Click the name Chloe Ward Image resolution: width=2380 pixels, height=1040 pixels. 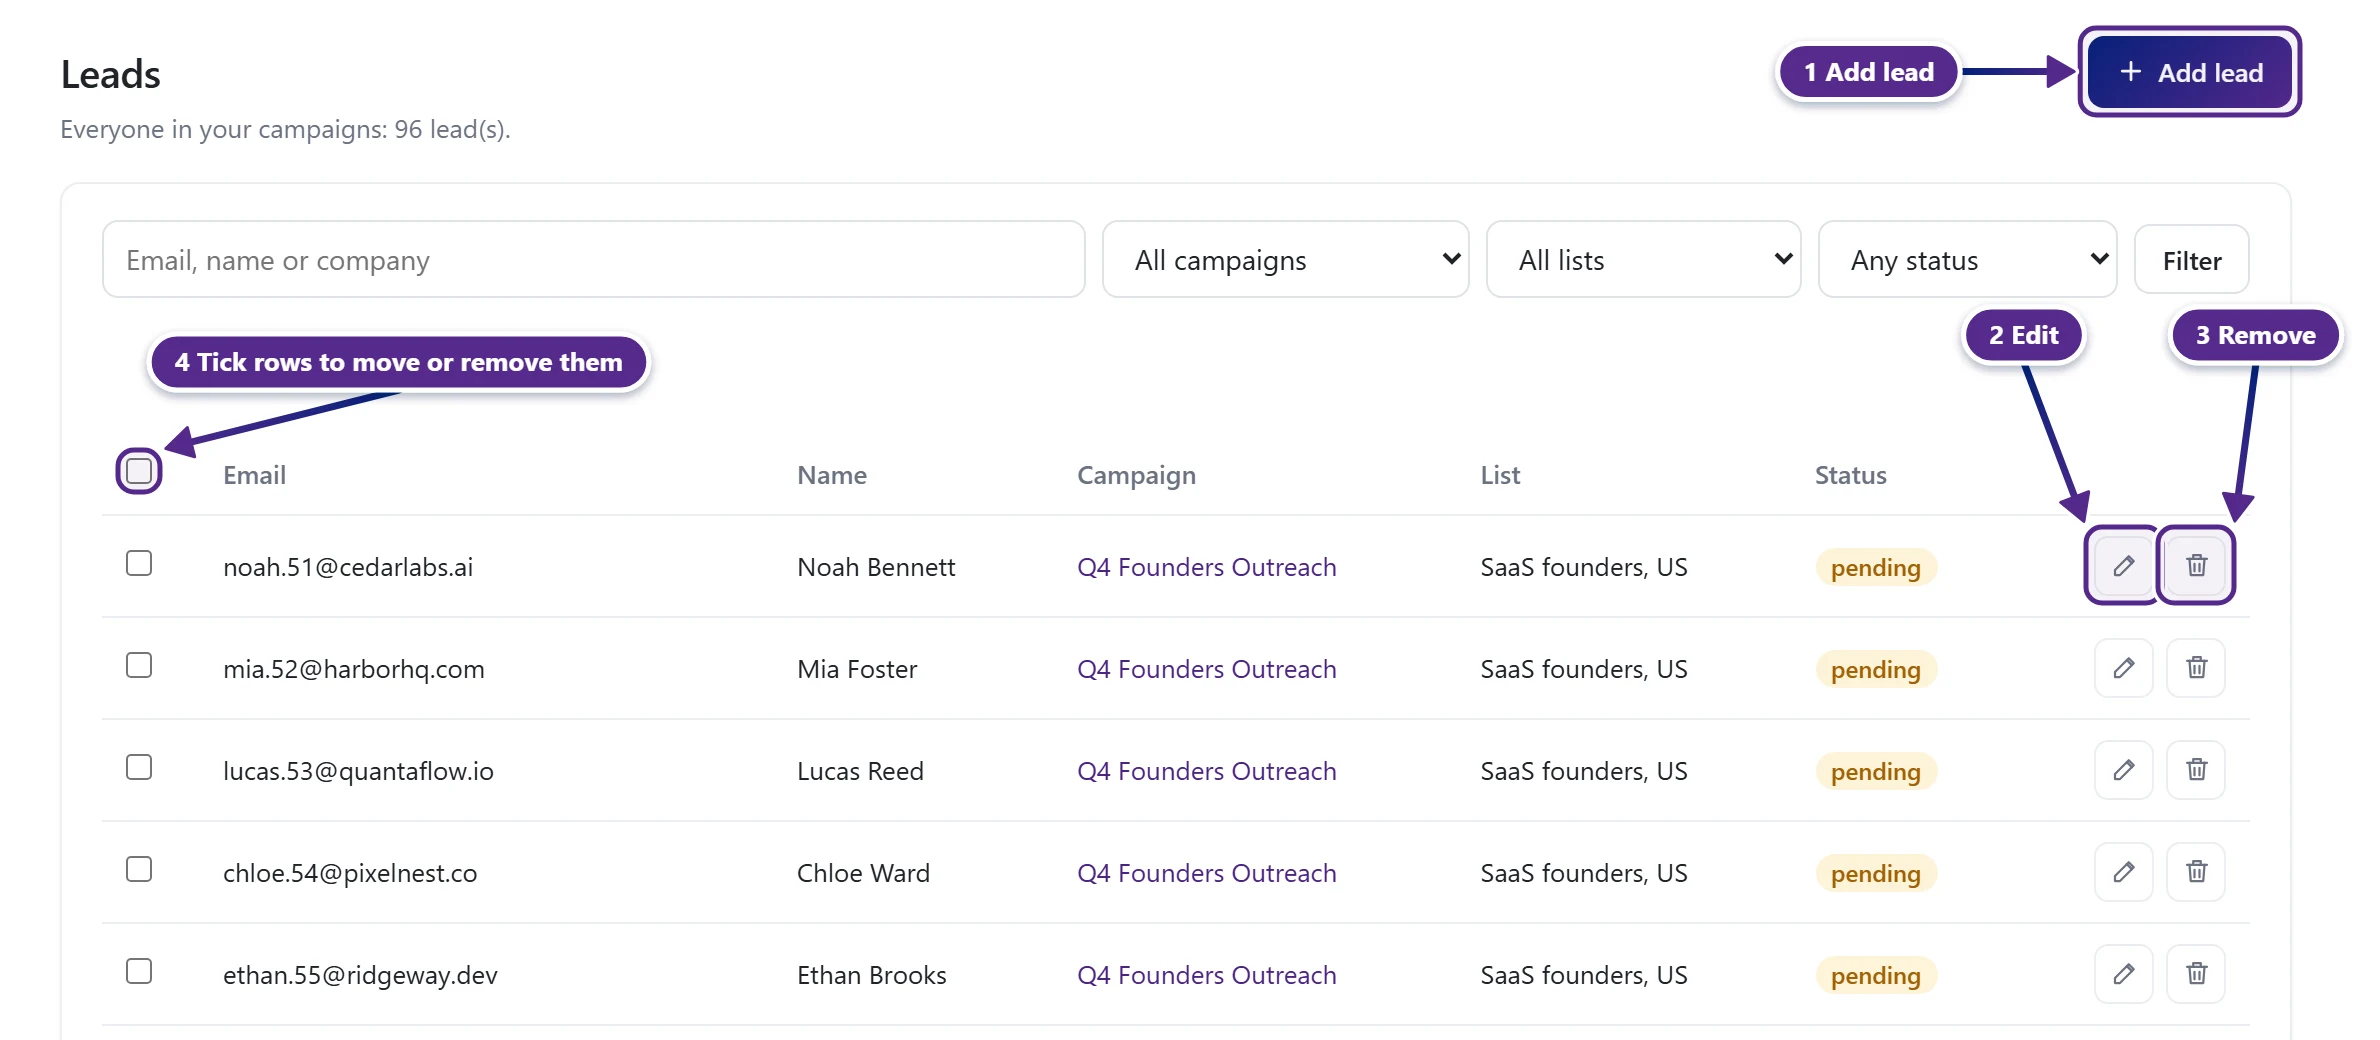863,873
